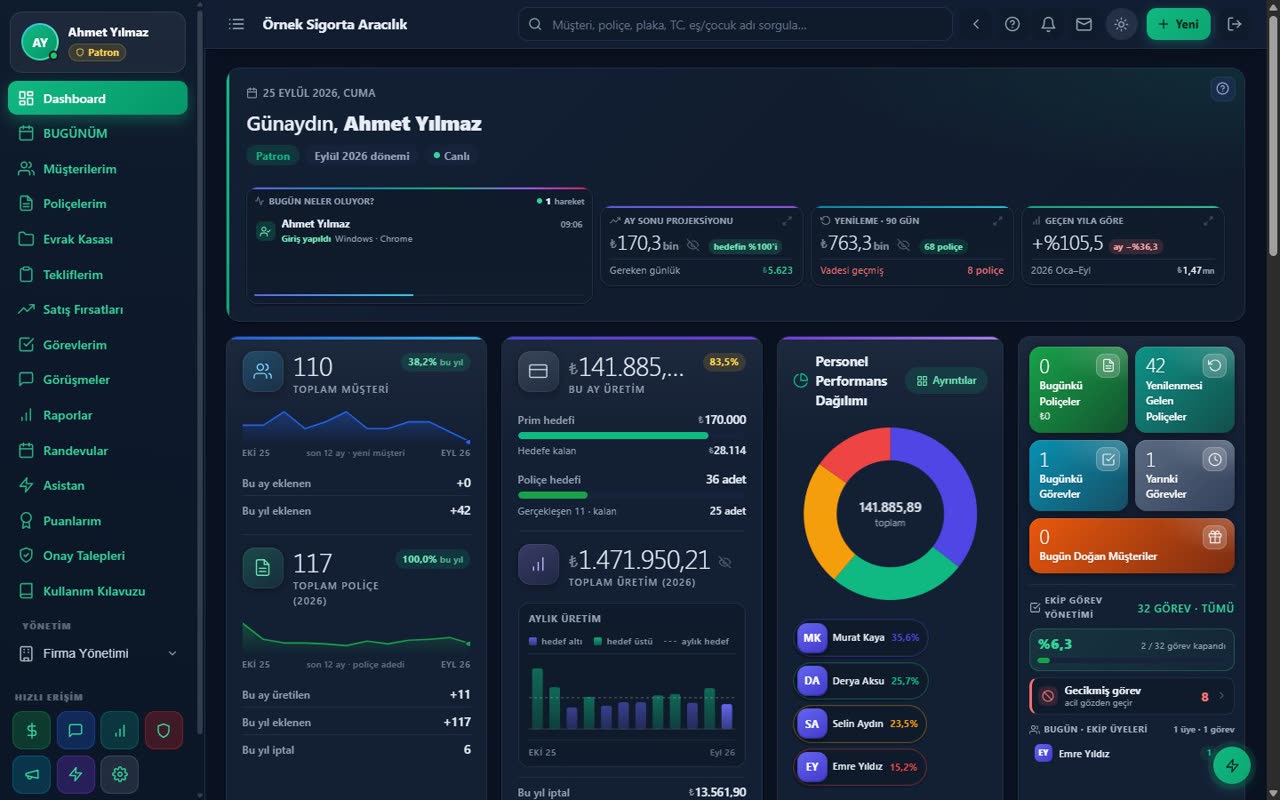Image resolution: width=1280 pixels, height=800 pixels.
Task: Hide the Ay Sonu Projeksiyonu amount
Action: [x=693, y=245]
